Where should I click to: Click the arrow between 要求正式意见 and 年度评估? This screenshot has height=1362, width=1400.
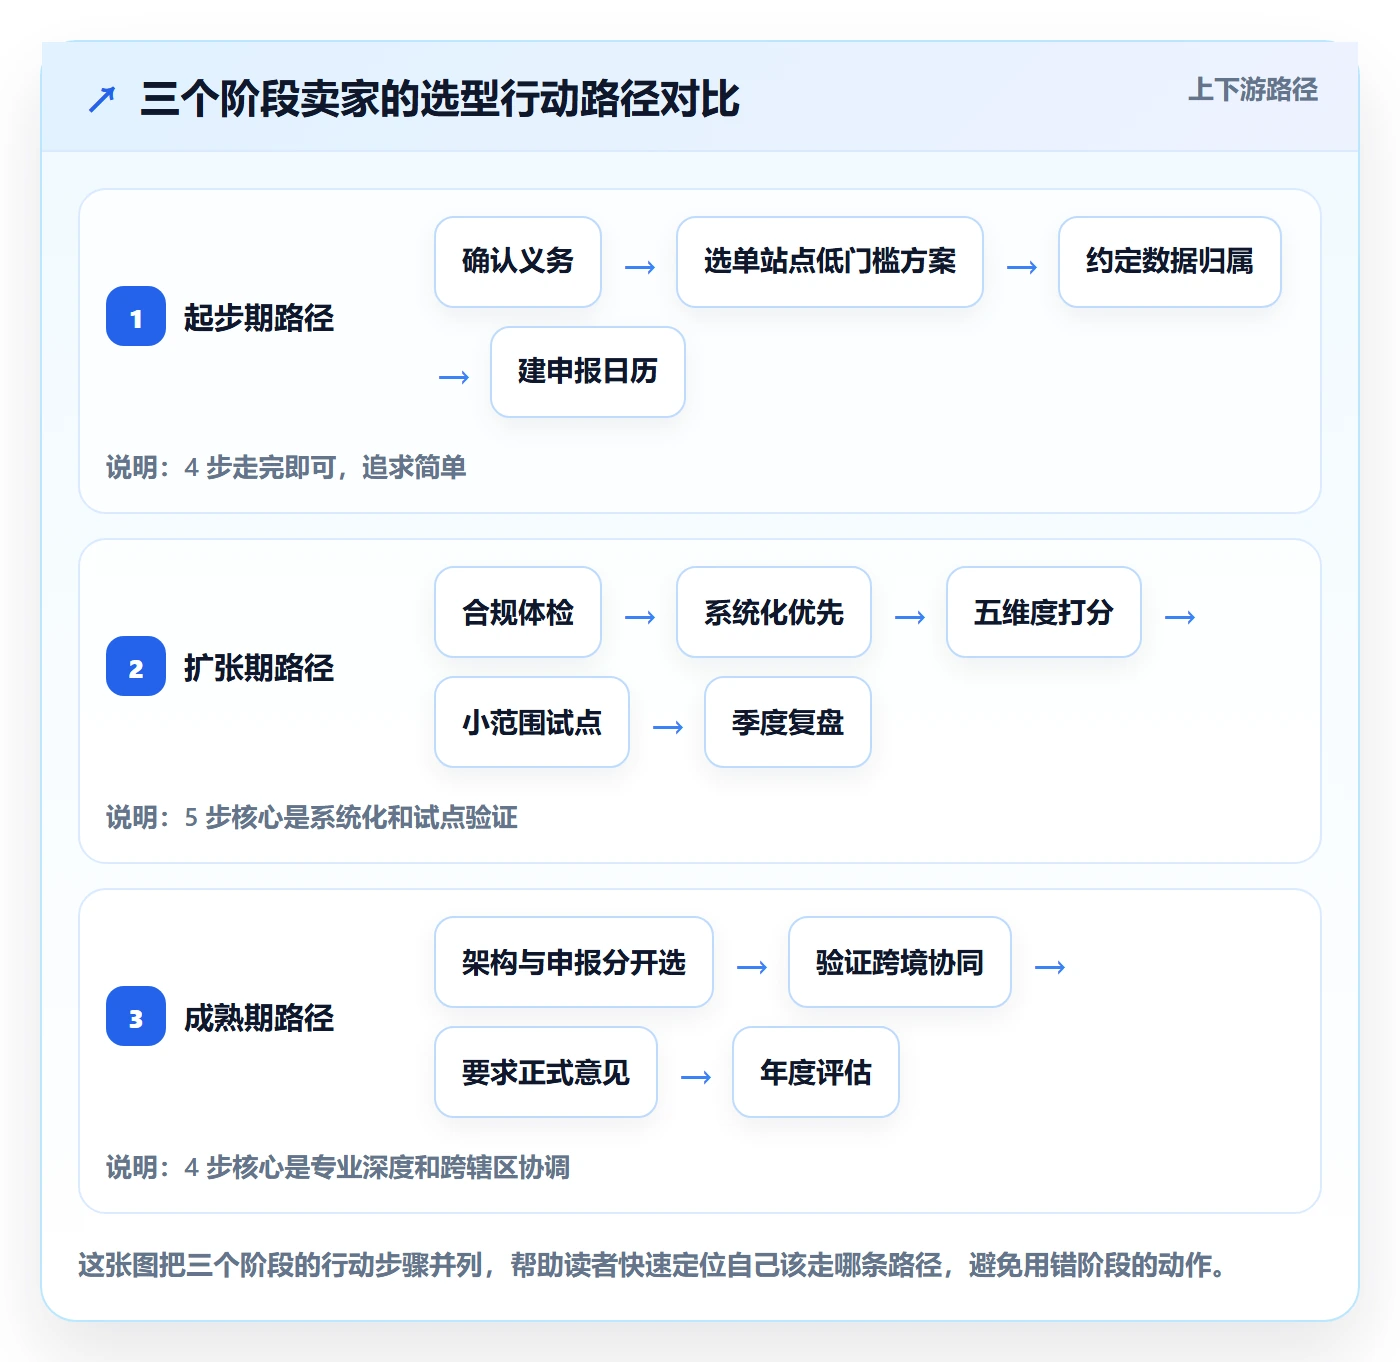(696, 1077)
